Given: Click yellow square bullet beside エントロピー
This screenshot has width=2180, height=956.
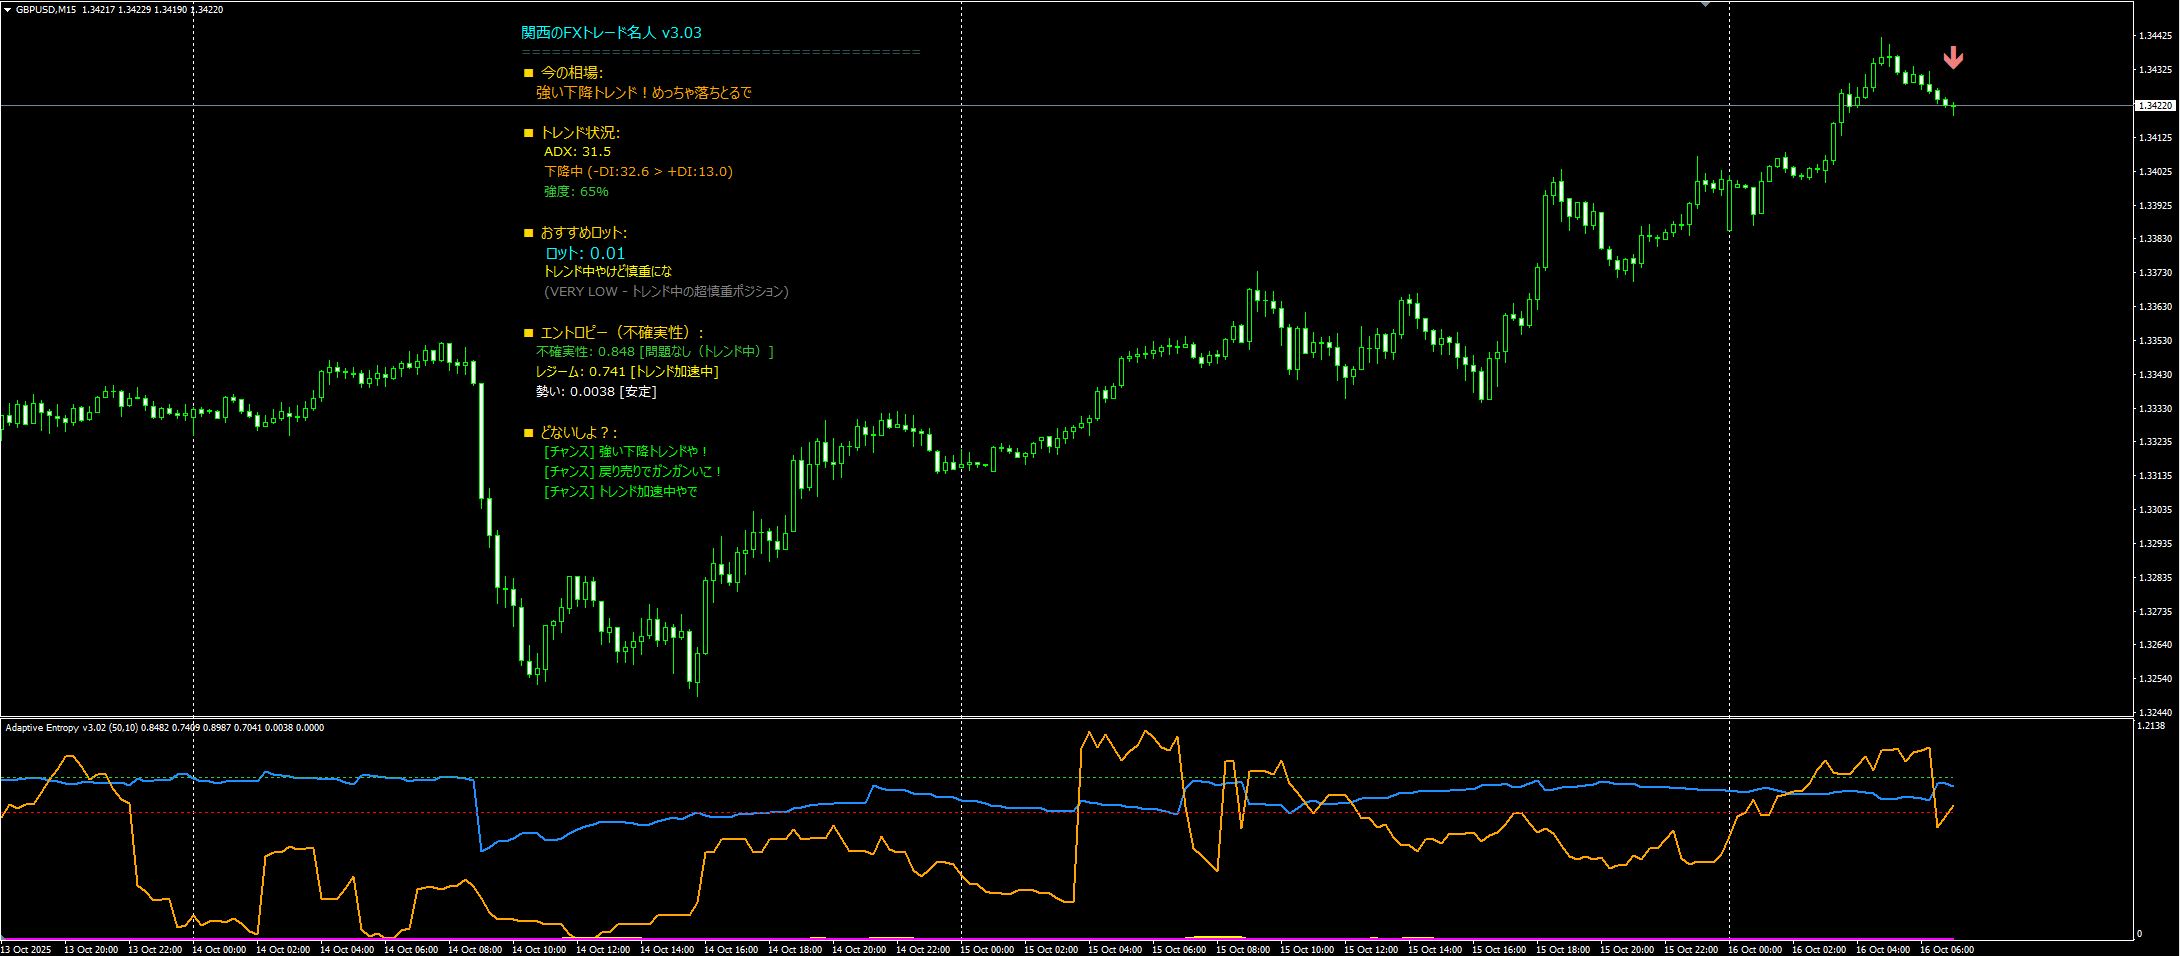Looking at the screenshot, I should [528, 333].
